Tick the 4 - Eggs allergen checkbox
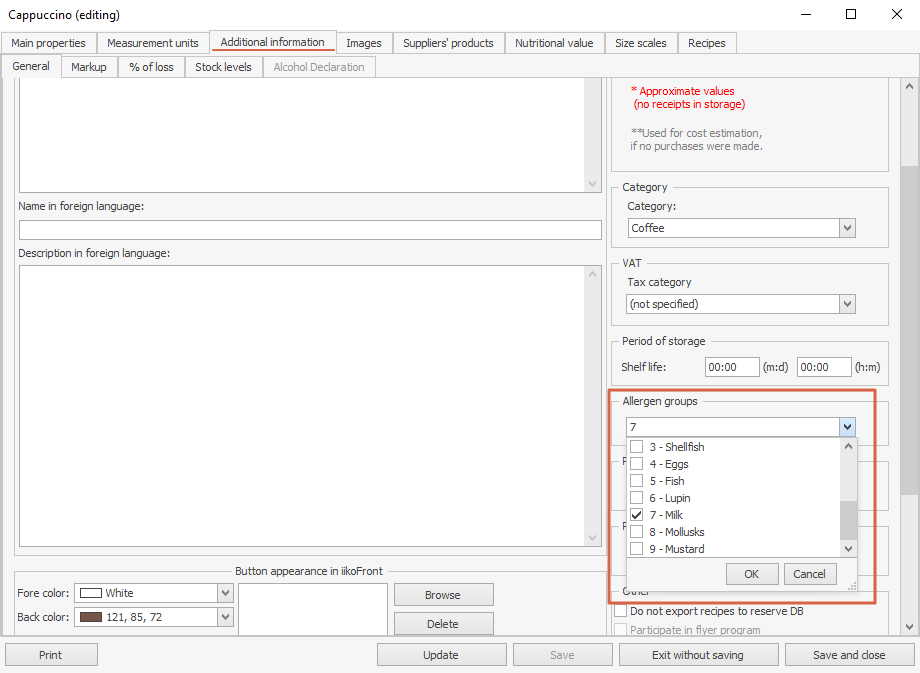This screenshot has height=673, width=920. pyautogui.click(x=636, y=464)
